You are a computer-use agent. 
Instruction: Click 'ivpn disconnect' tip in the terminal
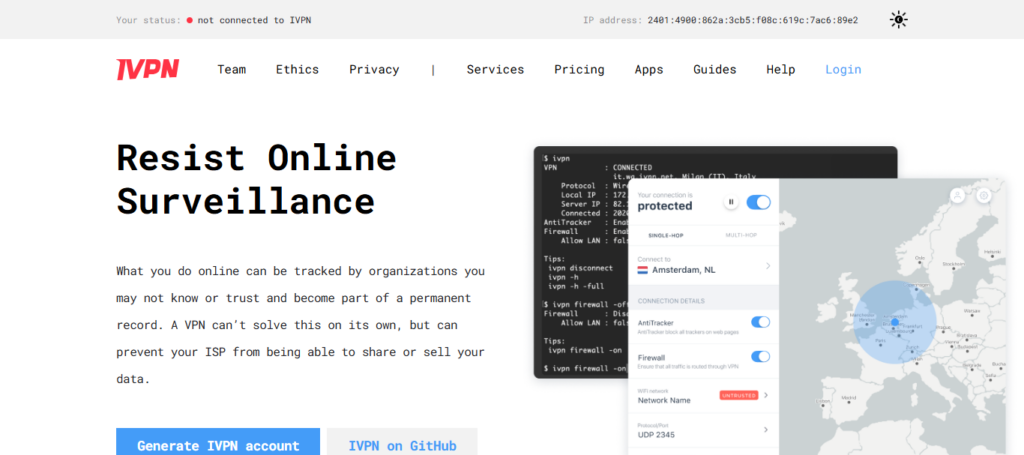[581, 268]
